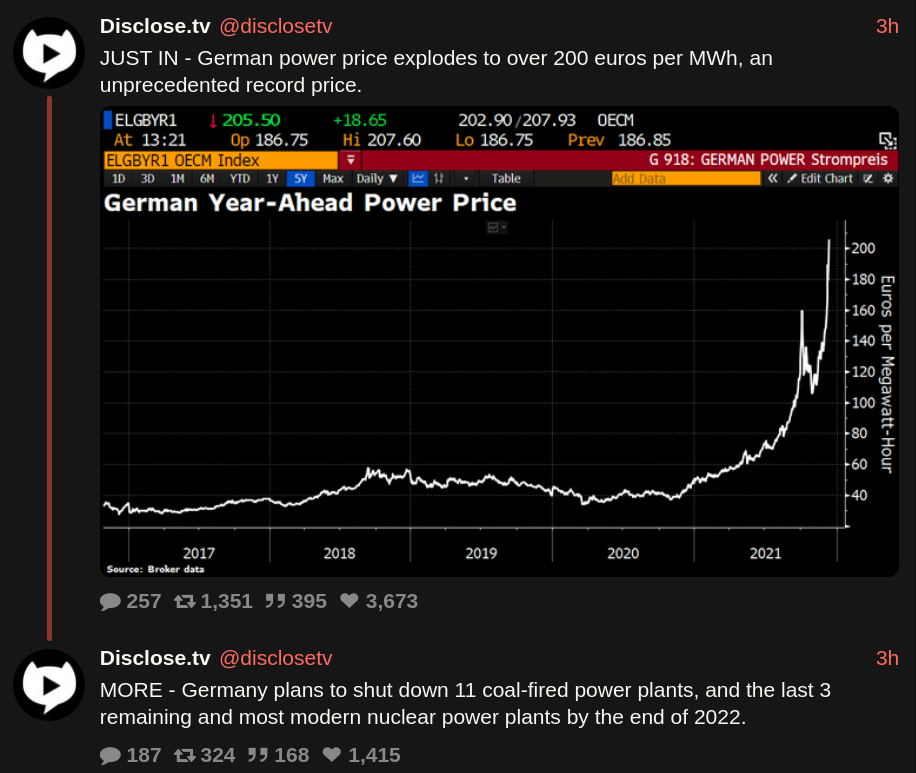Click the Edit Chart button in chart
Image resolution: width=916 pixels, height=773 pixels.
[821, 179]
